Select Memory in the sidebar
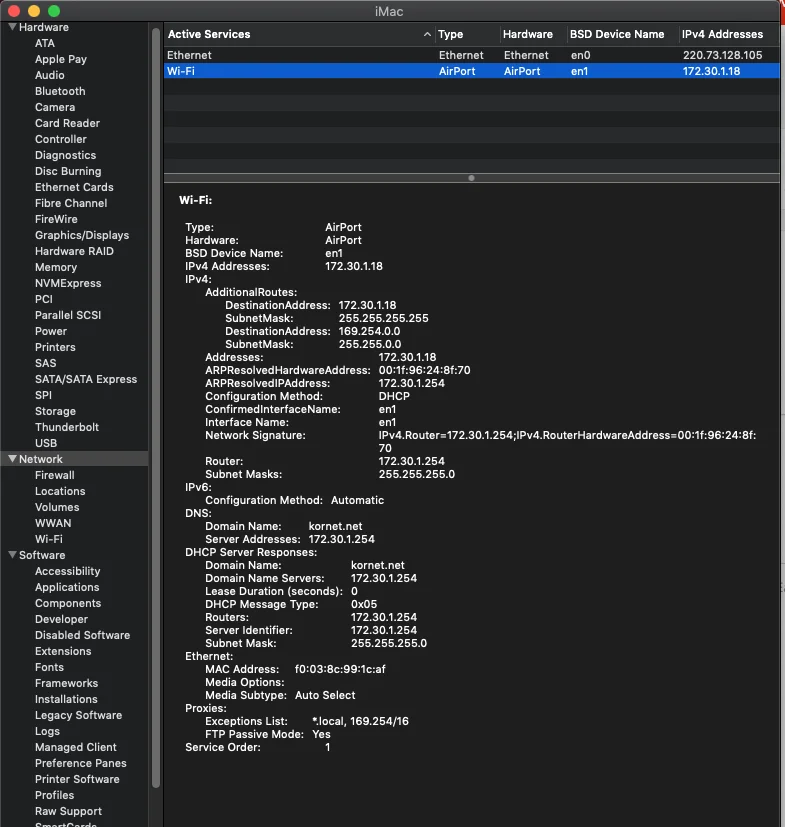This screenshot has width=785, height=827. pos(56,267)
